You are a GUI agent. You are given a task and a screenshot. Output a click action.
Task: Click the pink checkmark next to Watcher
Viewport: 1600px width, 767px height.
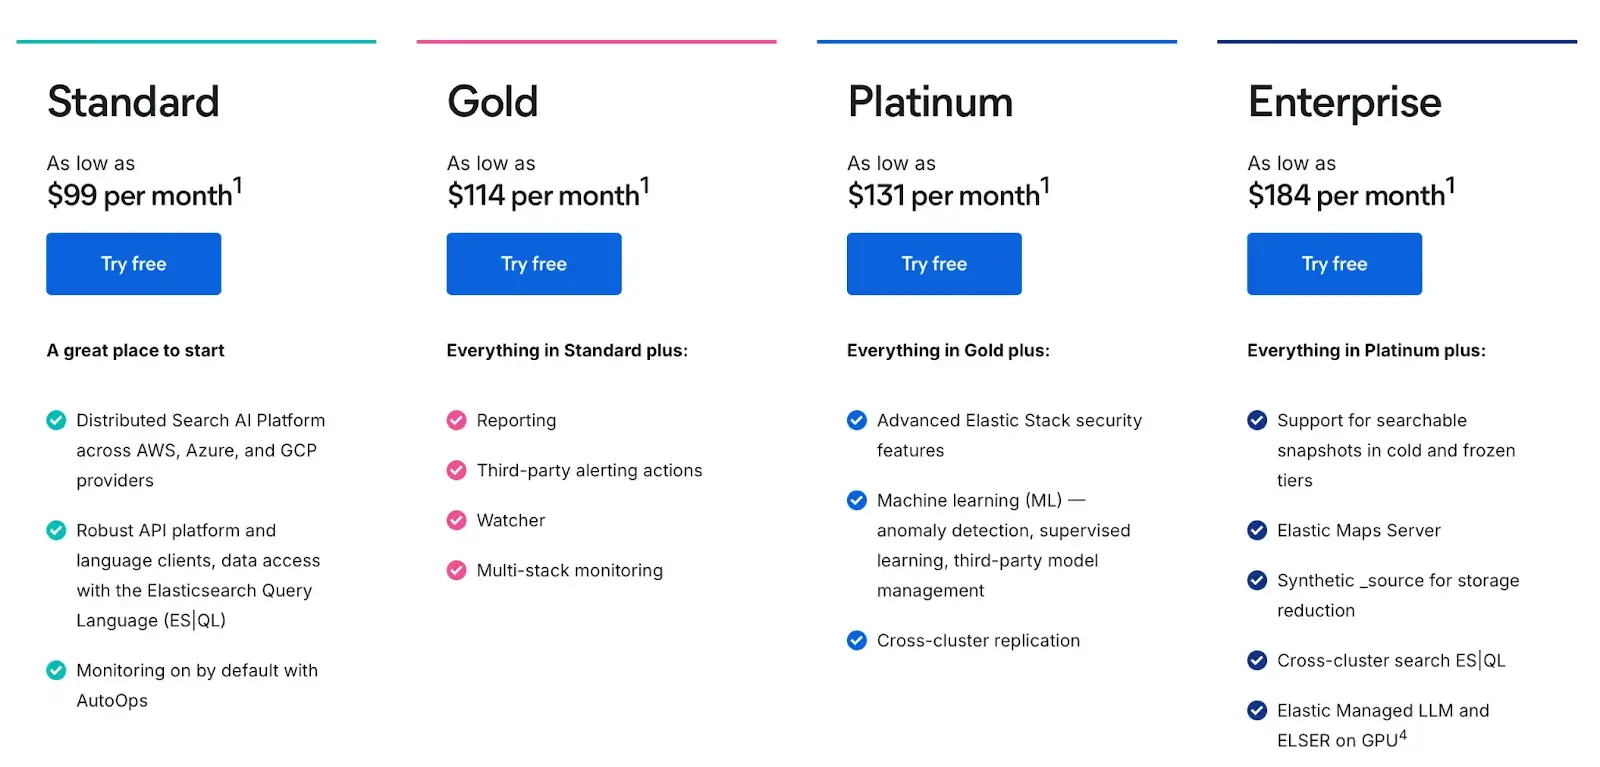point(457,520)
